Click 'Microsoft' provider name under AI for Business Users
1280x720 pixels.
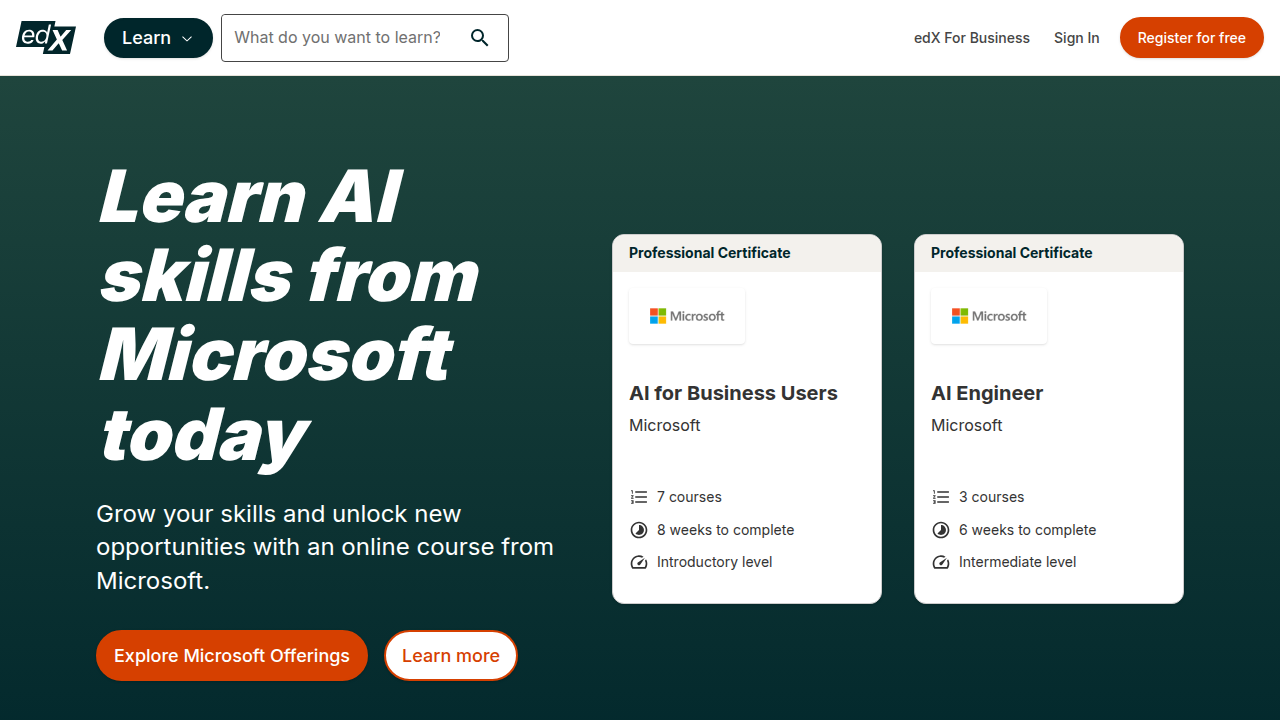[665, 425]
